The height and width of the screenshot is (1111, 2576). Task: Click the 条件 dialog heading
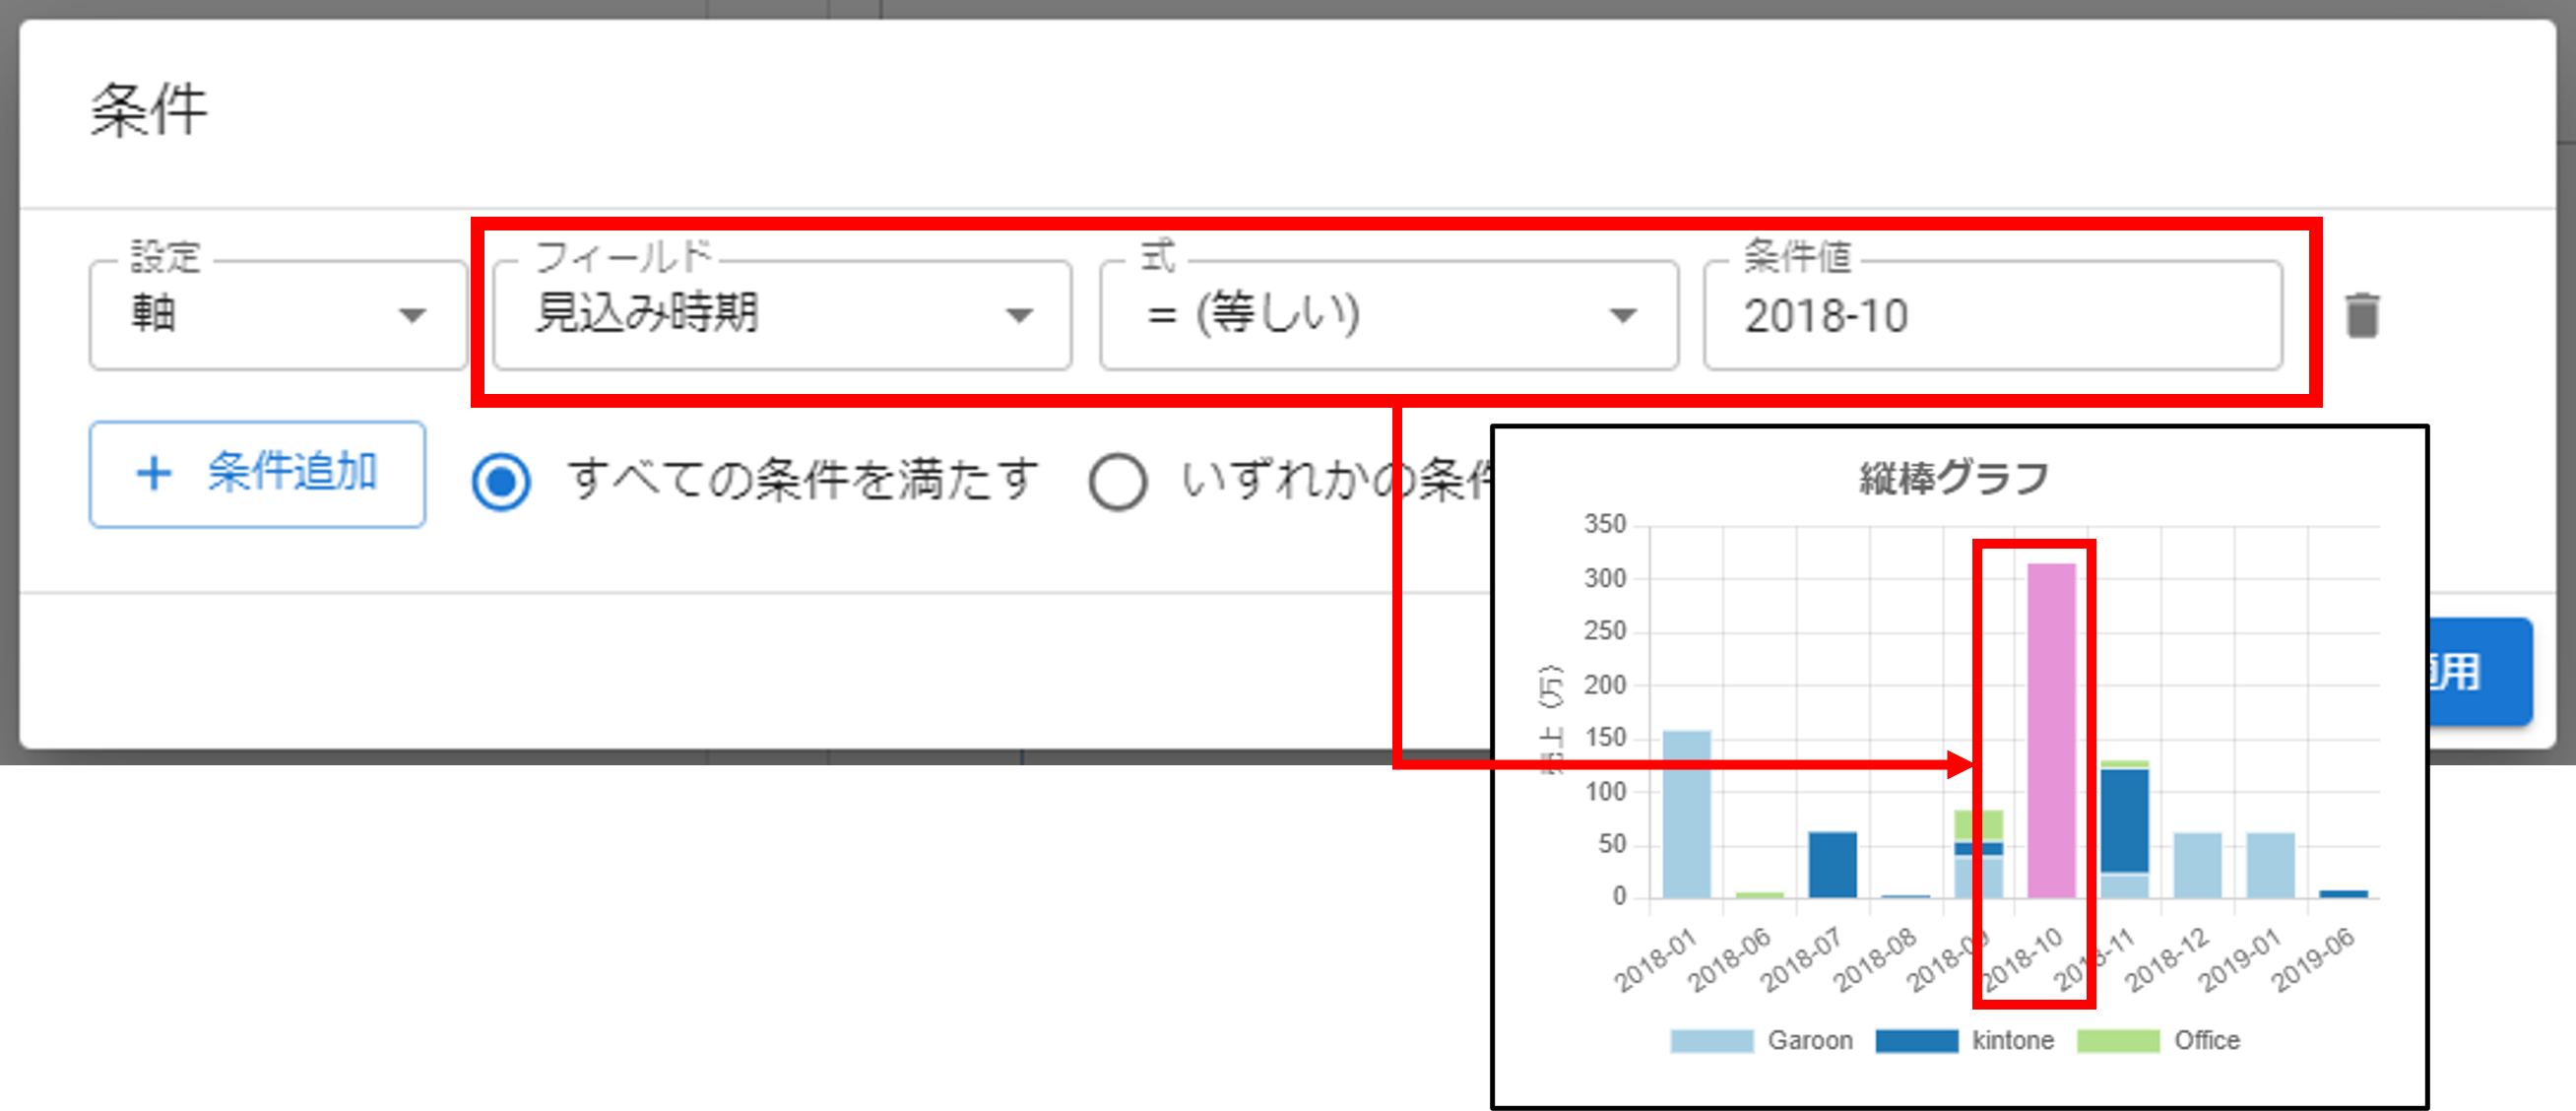point(149,110)
